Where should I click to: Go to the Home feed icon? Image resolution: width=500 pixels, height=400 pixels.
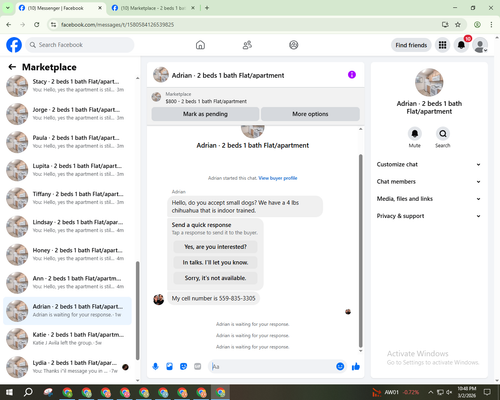coord(200,45)
